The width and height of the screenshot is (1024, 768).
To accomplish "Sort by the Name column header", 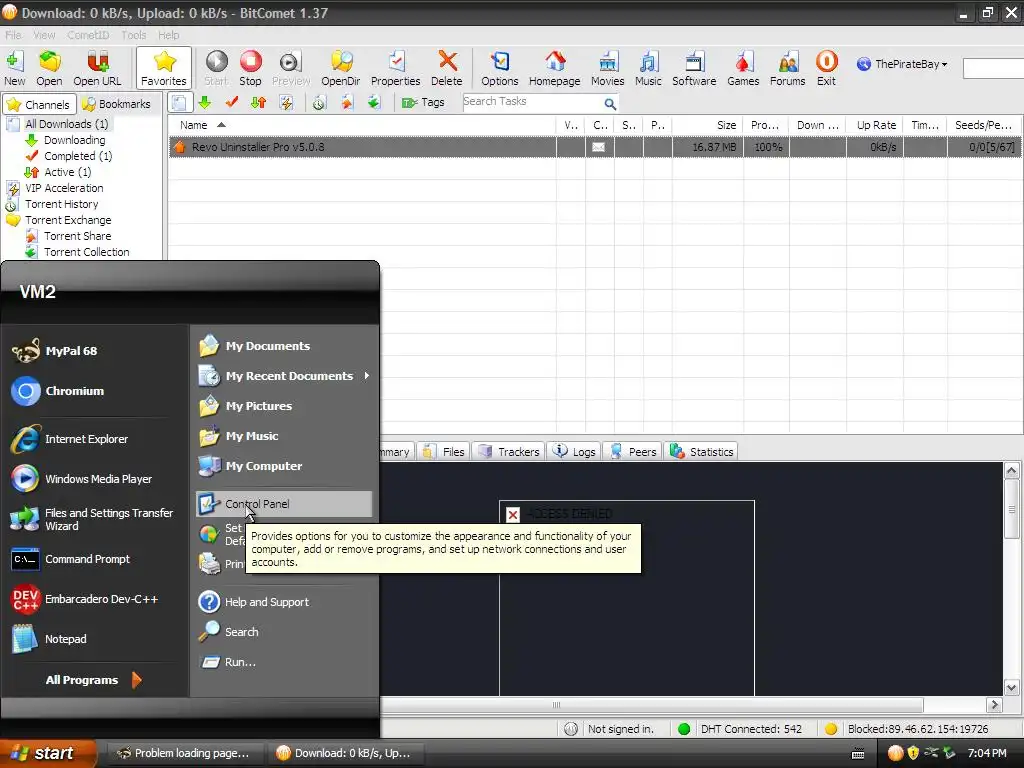I will tap(362, 125).
